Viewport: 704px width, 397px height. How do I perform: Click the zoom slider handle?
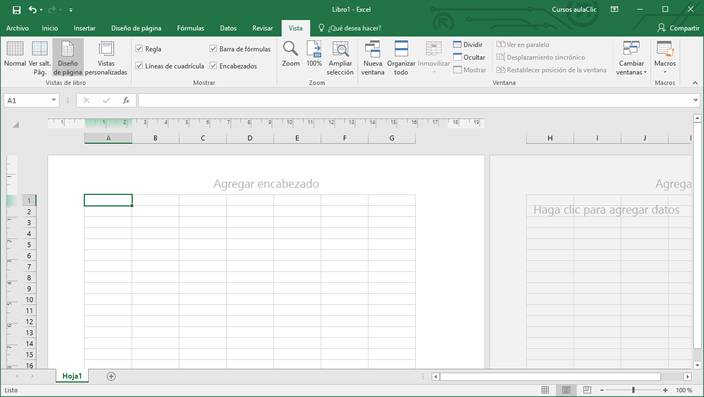click(x=634, y=390)
